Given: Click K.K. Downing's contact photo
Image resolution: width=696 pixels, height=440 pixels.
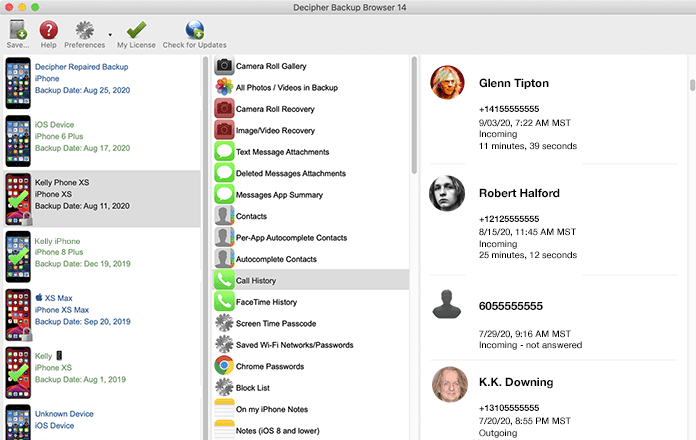Looking at the screenshot, I should [450, 384].
